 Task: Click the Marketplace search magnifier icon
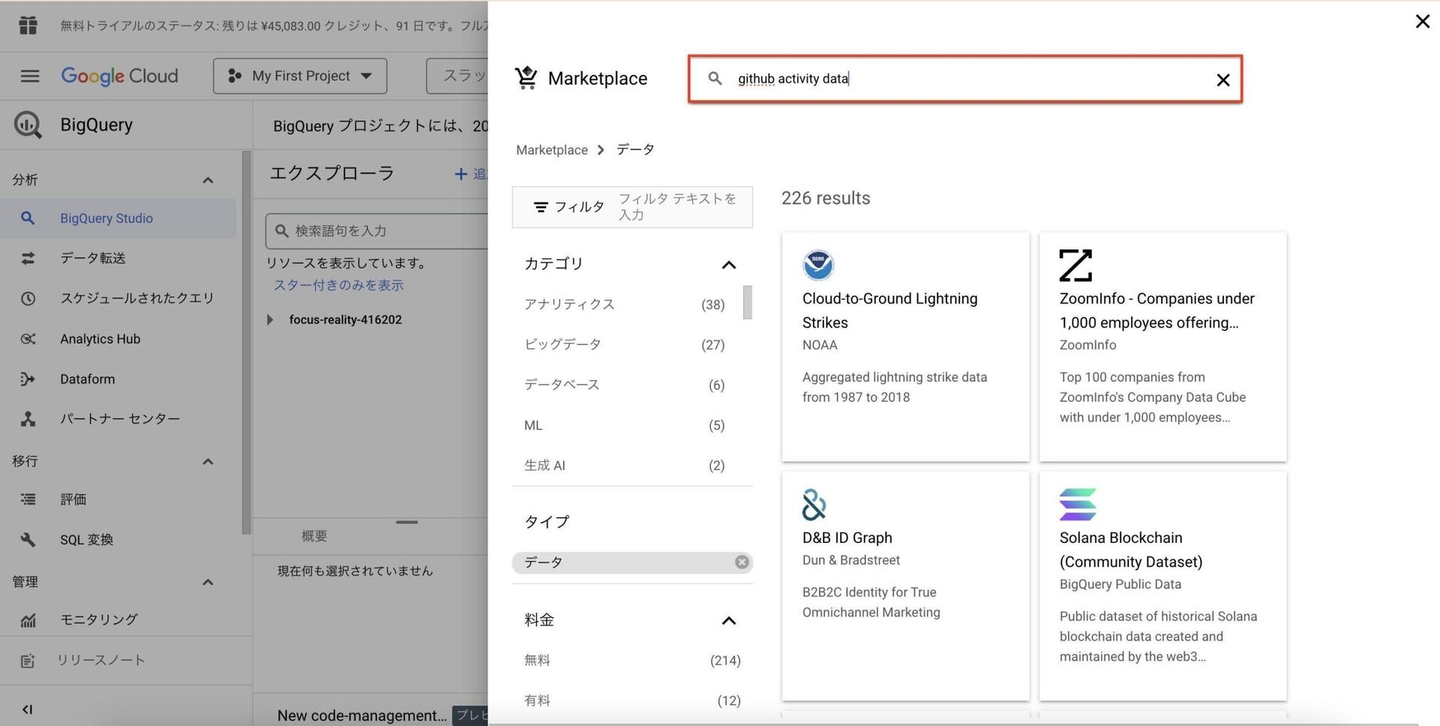click(x=715, y=79)
